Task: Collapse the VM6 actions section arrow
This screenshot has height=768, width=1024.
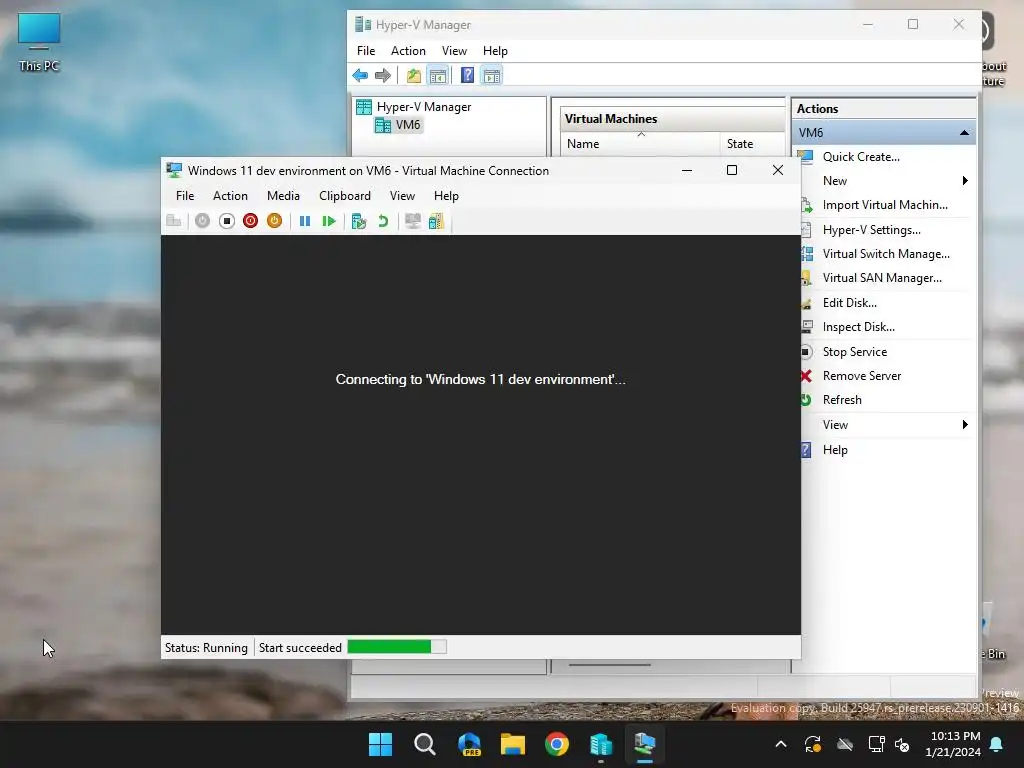Action: coord(964,133)
